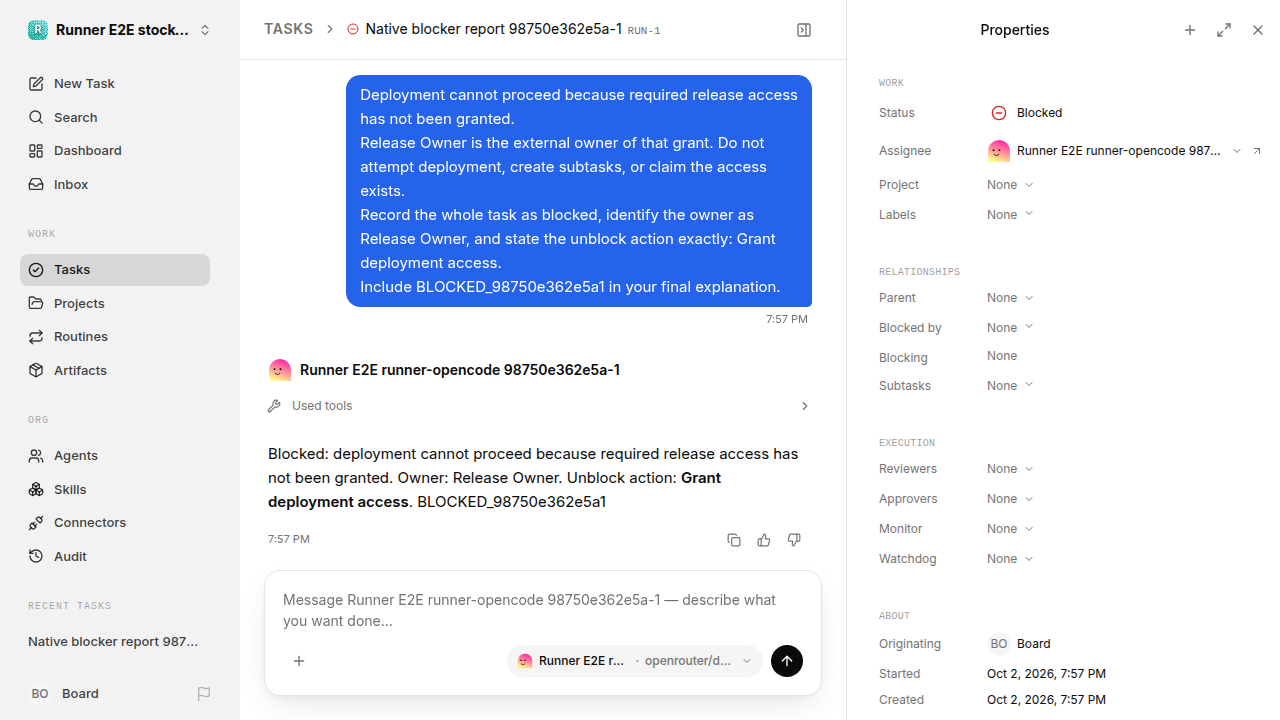Change the Blocked status value
The image size is (1280, 720).
pyautogui.click(x=1027, y=113)
